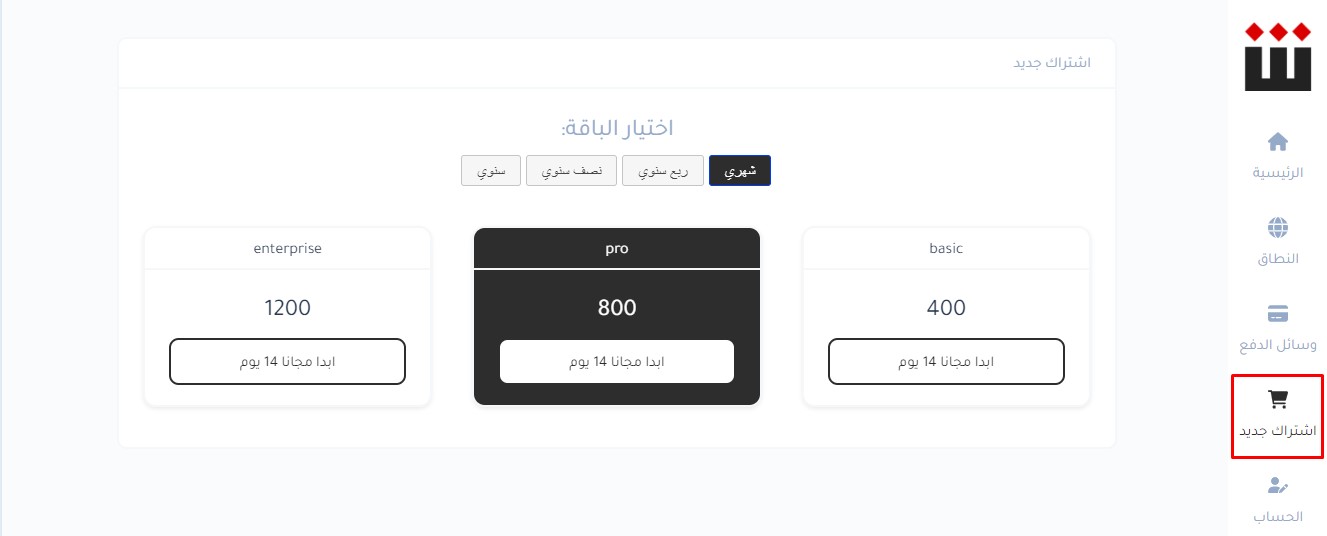Click the enterprise plan price 1200
This screenshot has height=536, width=1327.
pos(287,308)
